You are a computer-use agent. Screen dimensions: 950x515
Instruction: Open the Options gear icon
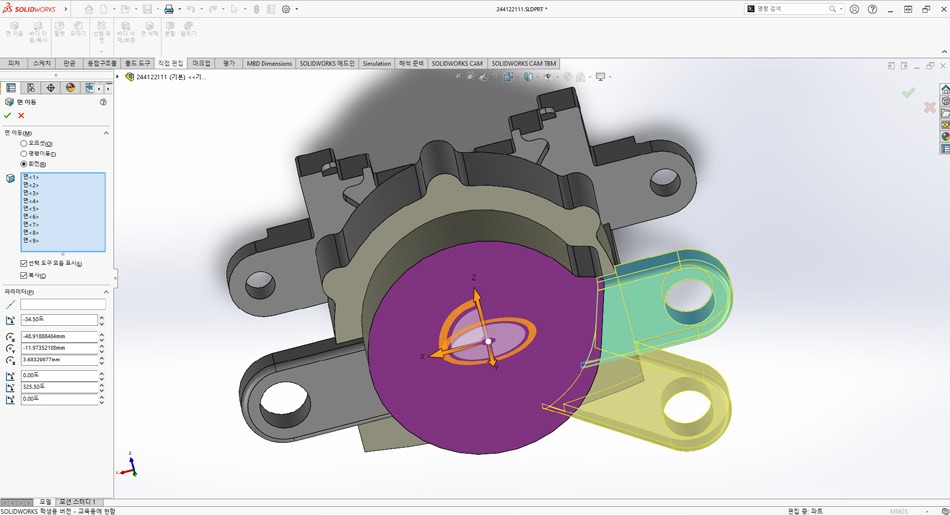pyautogui.click(x=286, y=9)
